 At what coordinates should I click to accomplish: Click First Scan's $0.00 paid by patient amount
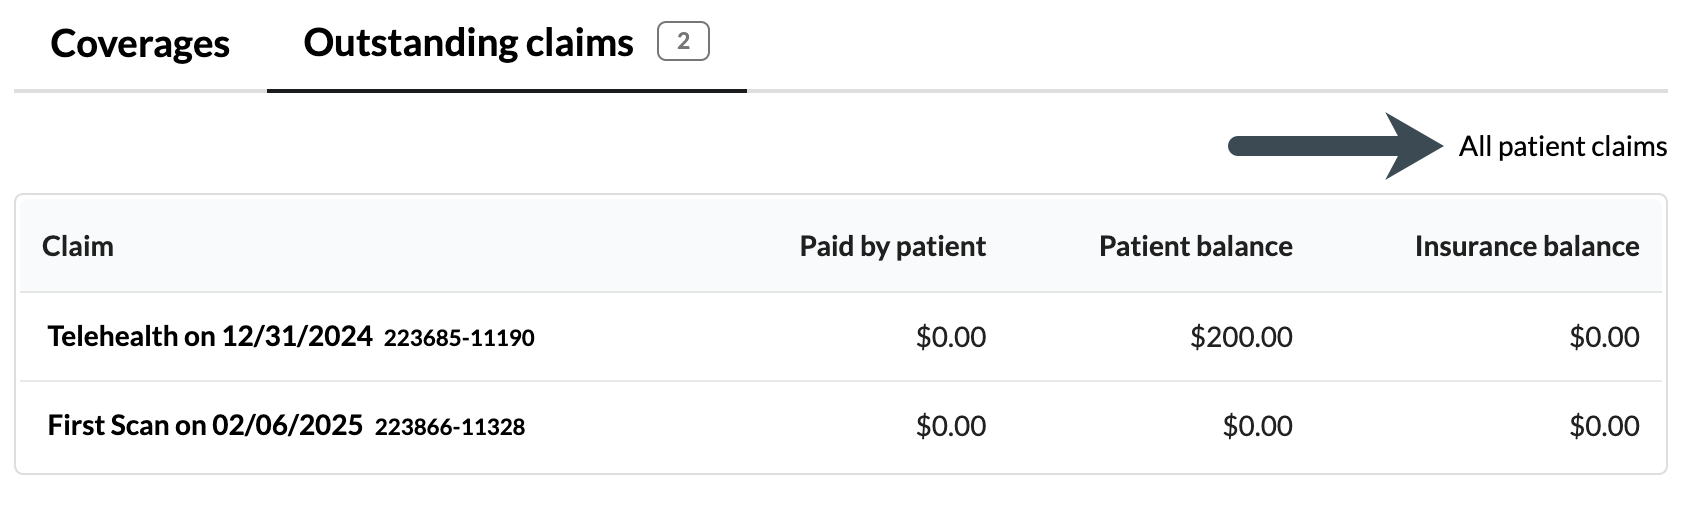point(950,427)
